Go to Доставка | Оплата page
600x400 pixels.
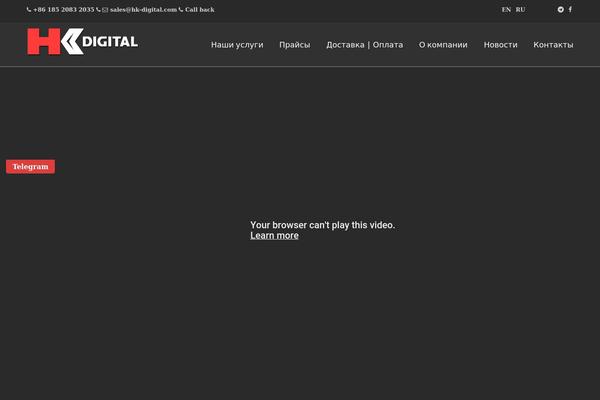[x=365, y=45]
